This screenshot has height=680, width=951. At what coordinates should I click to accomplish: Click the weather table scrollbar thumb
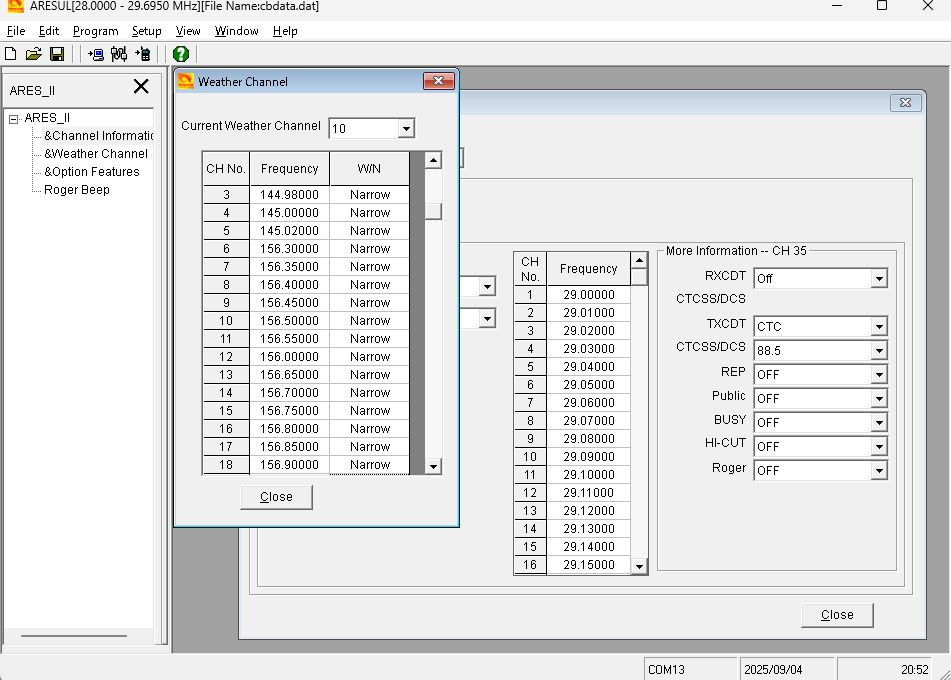click(x=433, y=211)
